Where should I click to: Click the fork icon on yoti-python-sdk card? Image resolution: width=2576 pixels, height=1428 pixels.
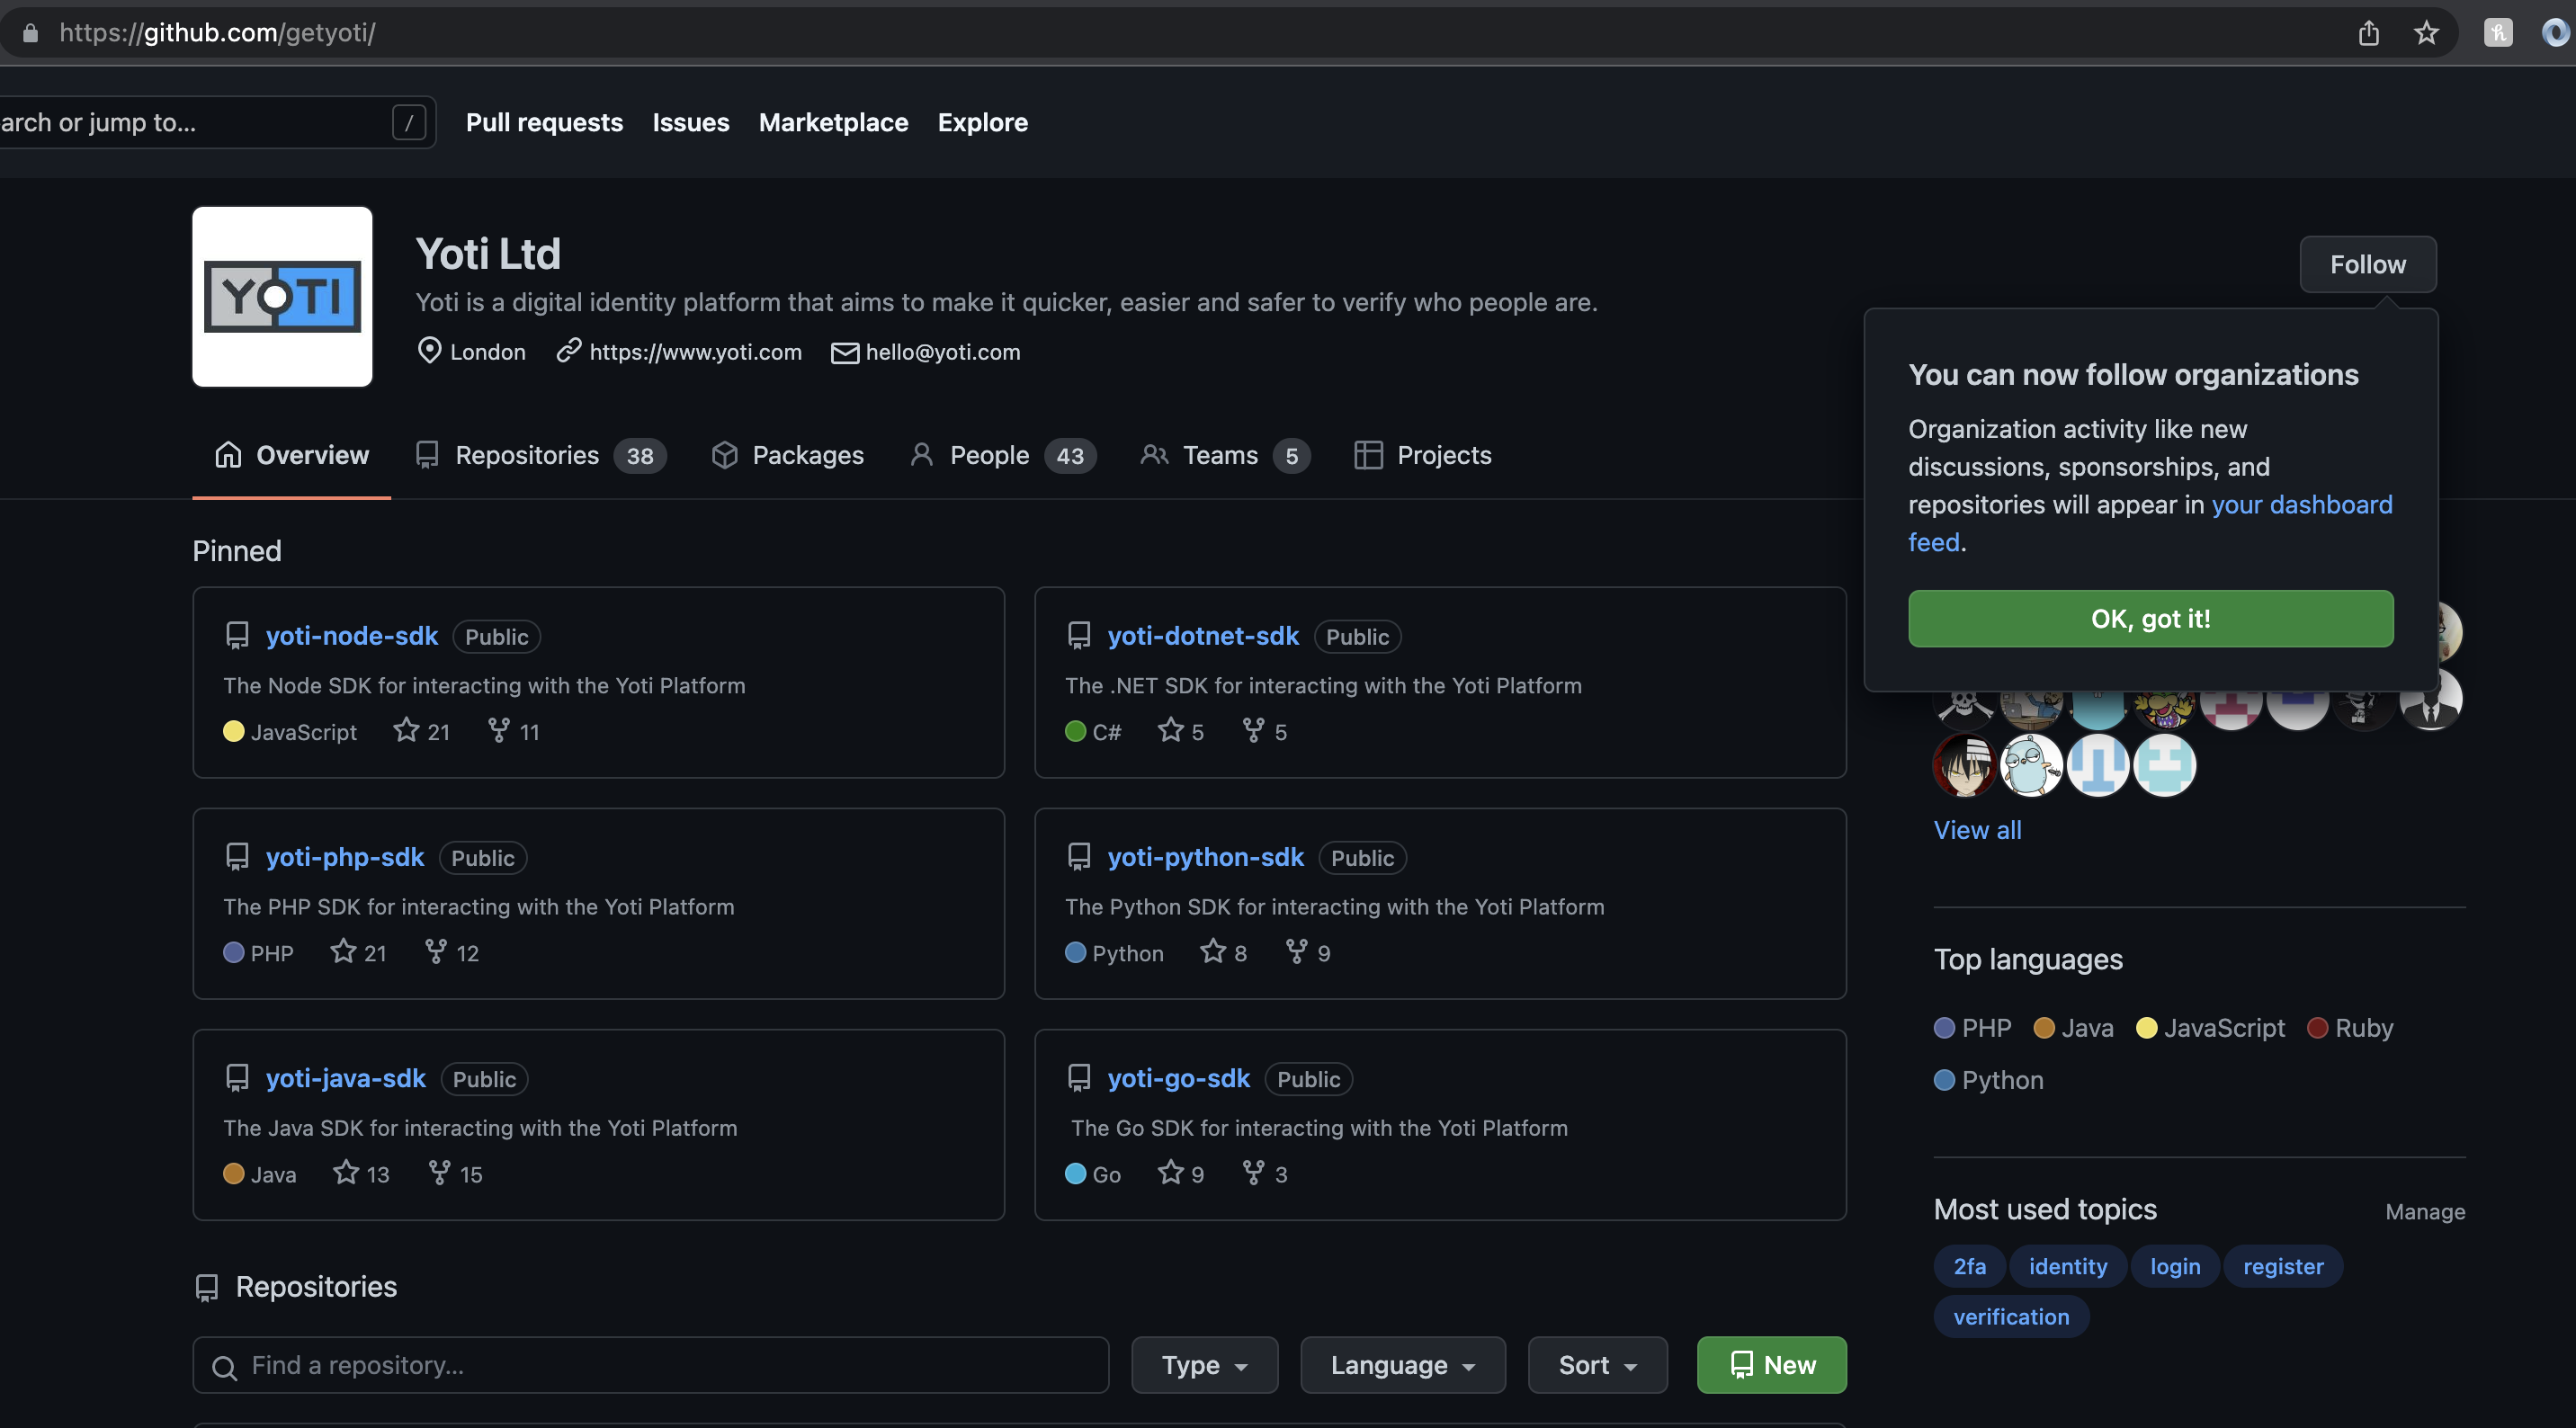pyautogui.click(x=1296, y=951)
